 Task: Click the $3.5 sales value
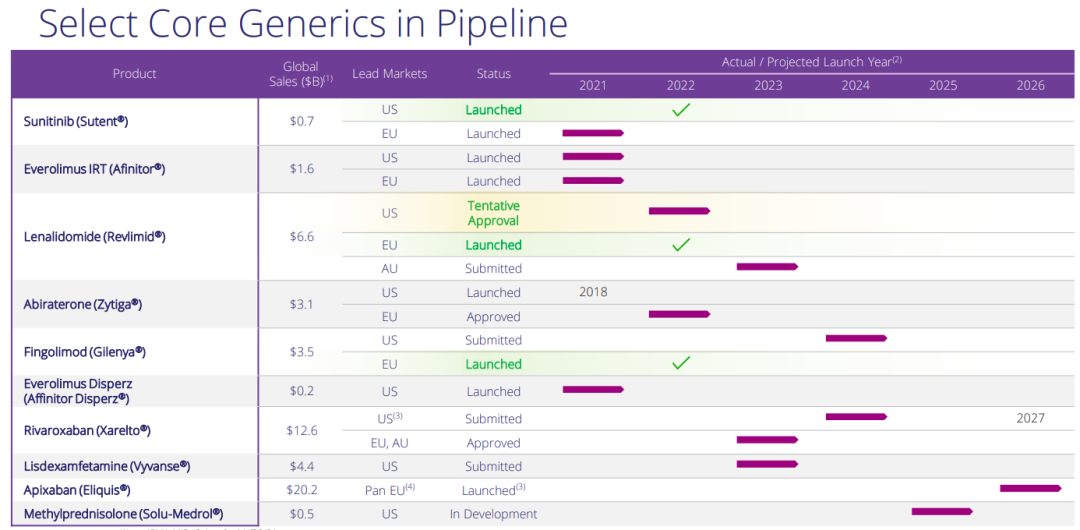302,351
